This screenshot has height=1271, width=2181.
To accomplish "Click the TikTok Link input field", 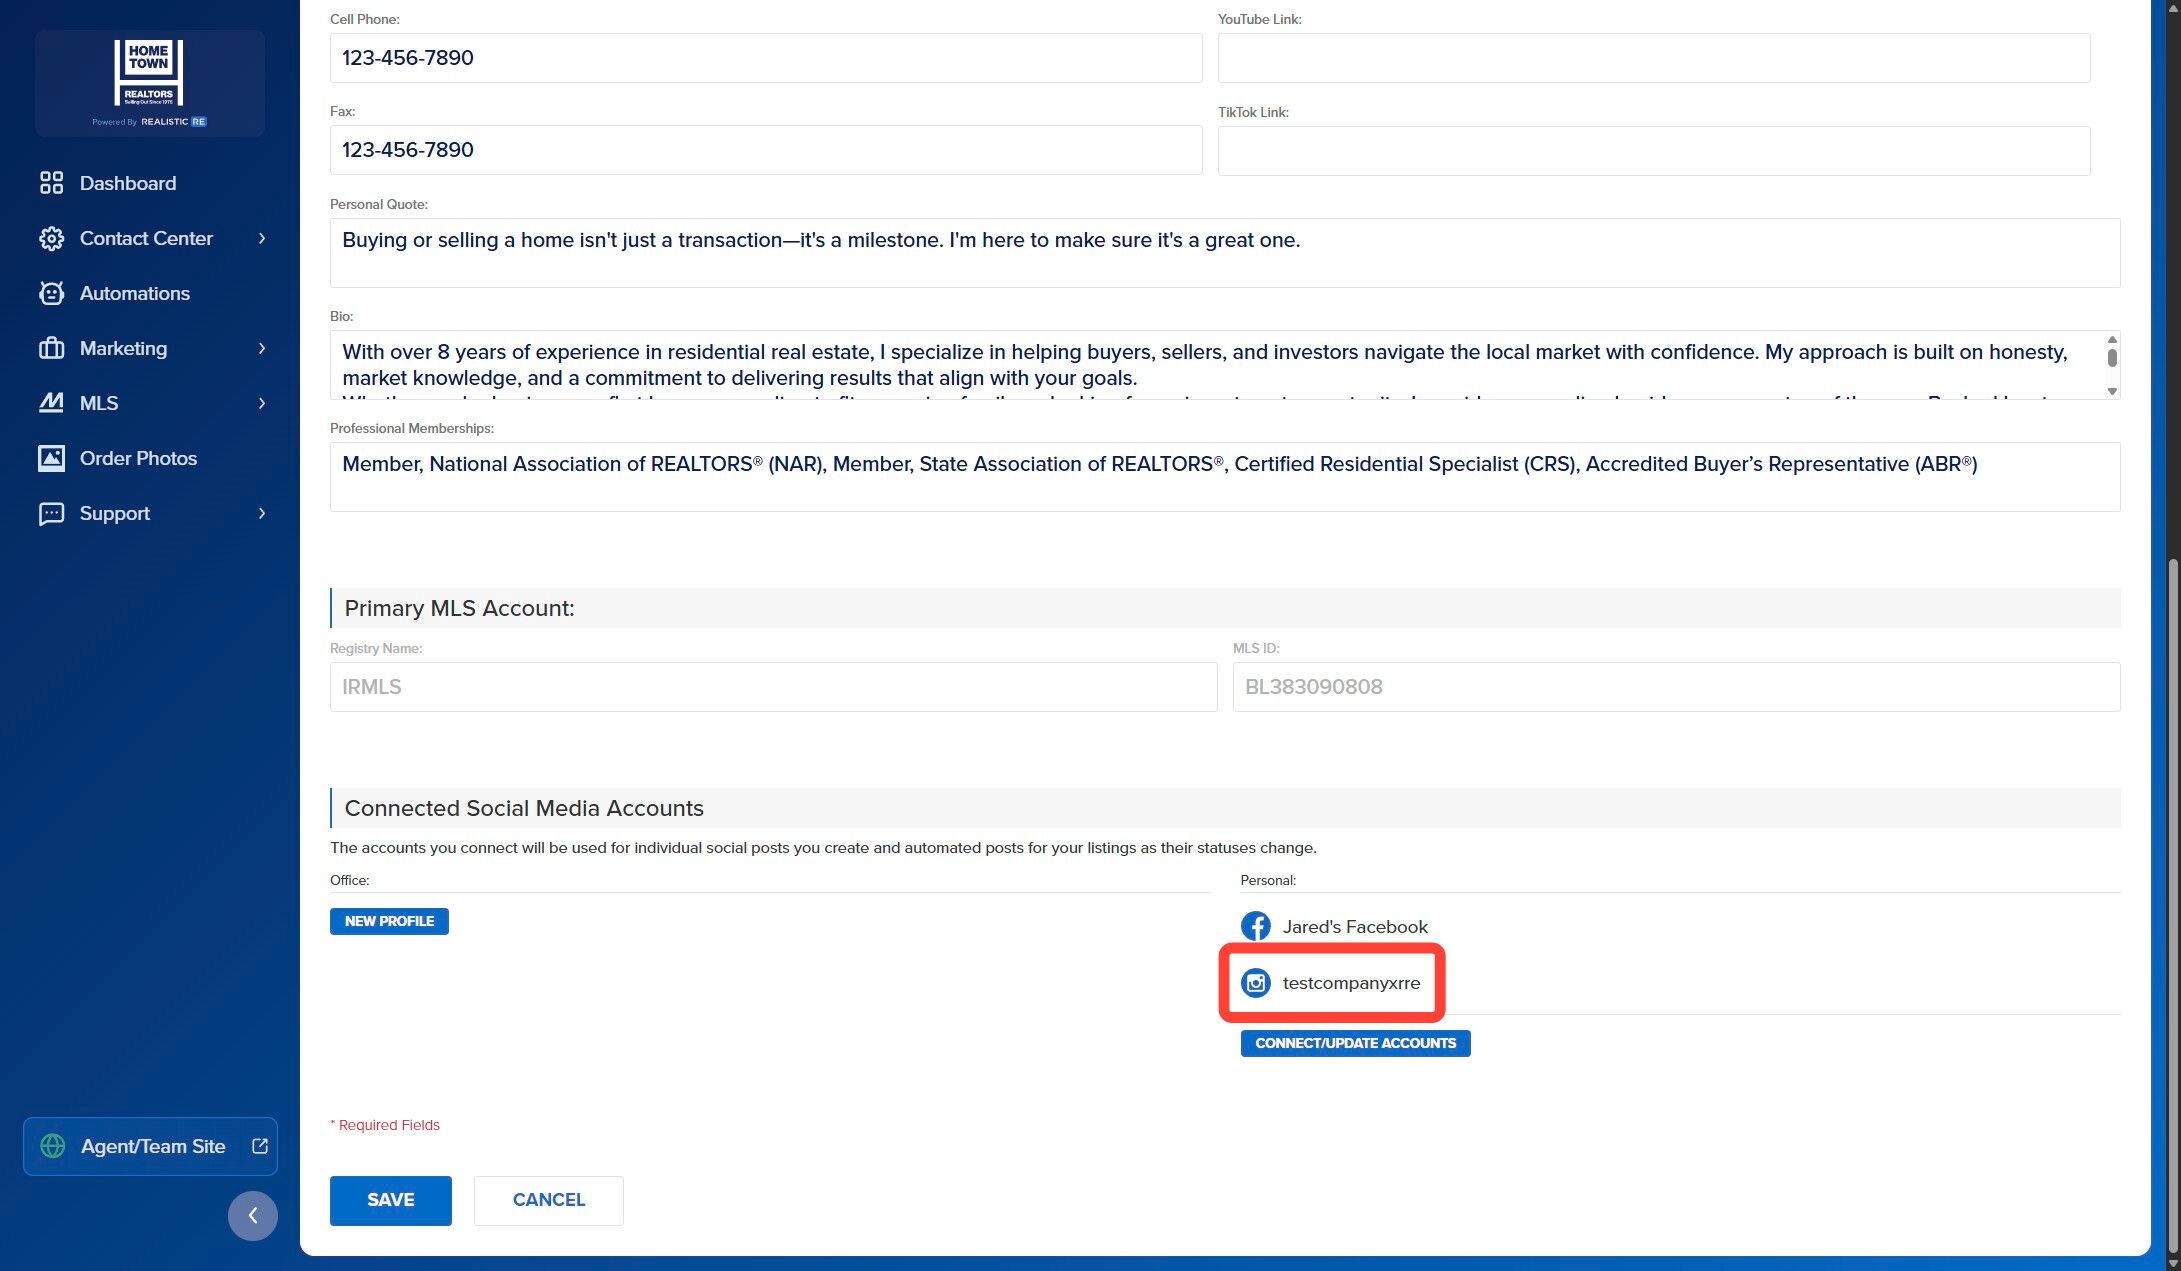I will click(1654, 151).
